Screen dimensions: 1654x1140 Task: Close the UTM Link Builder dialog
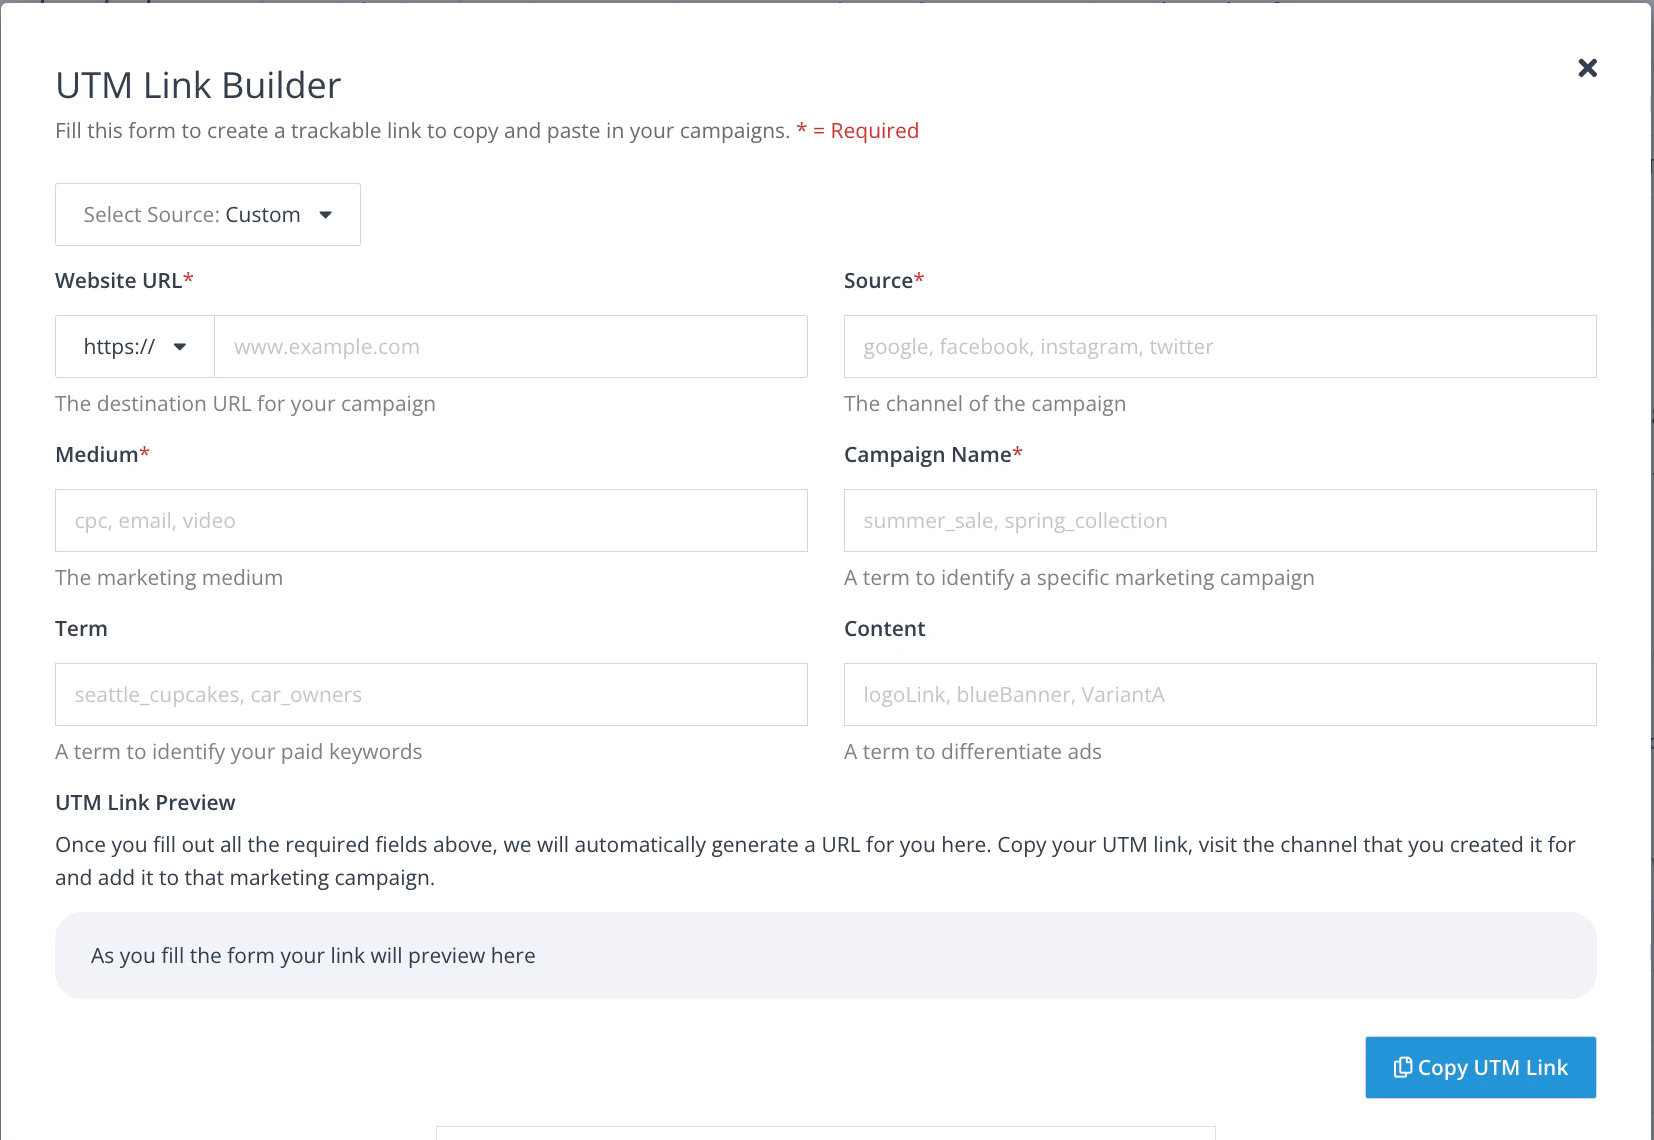pos(1587,68)
